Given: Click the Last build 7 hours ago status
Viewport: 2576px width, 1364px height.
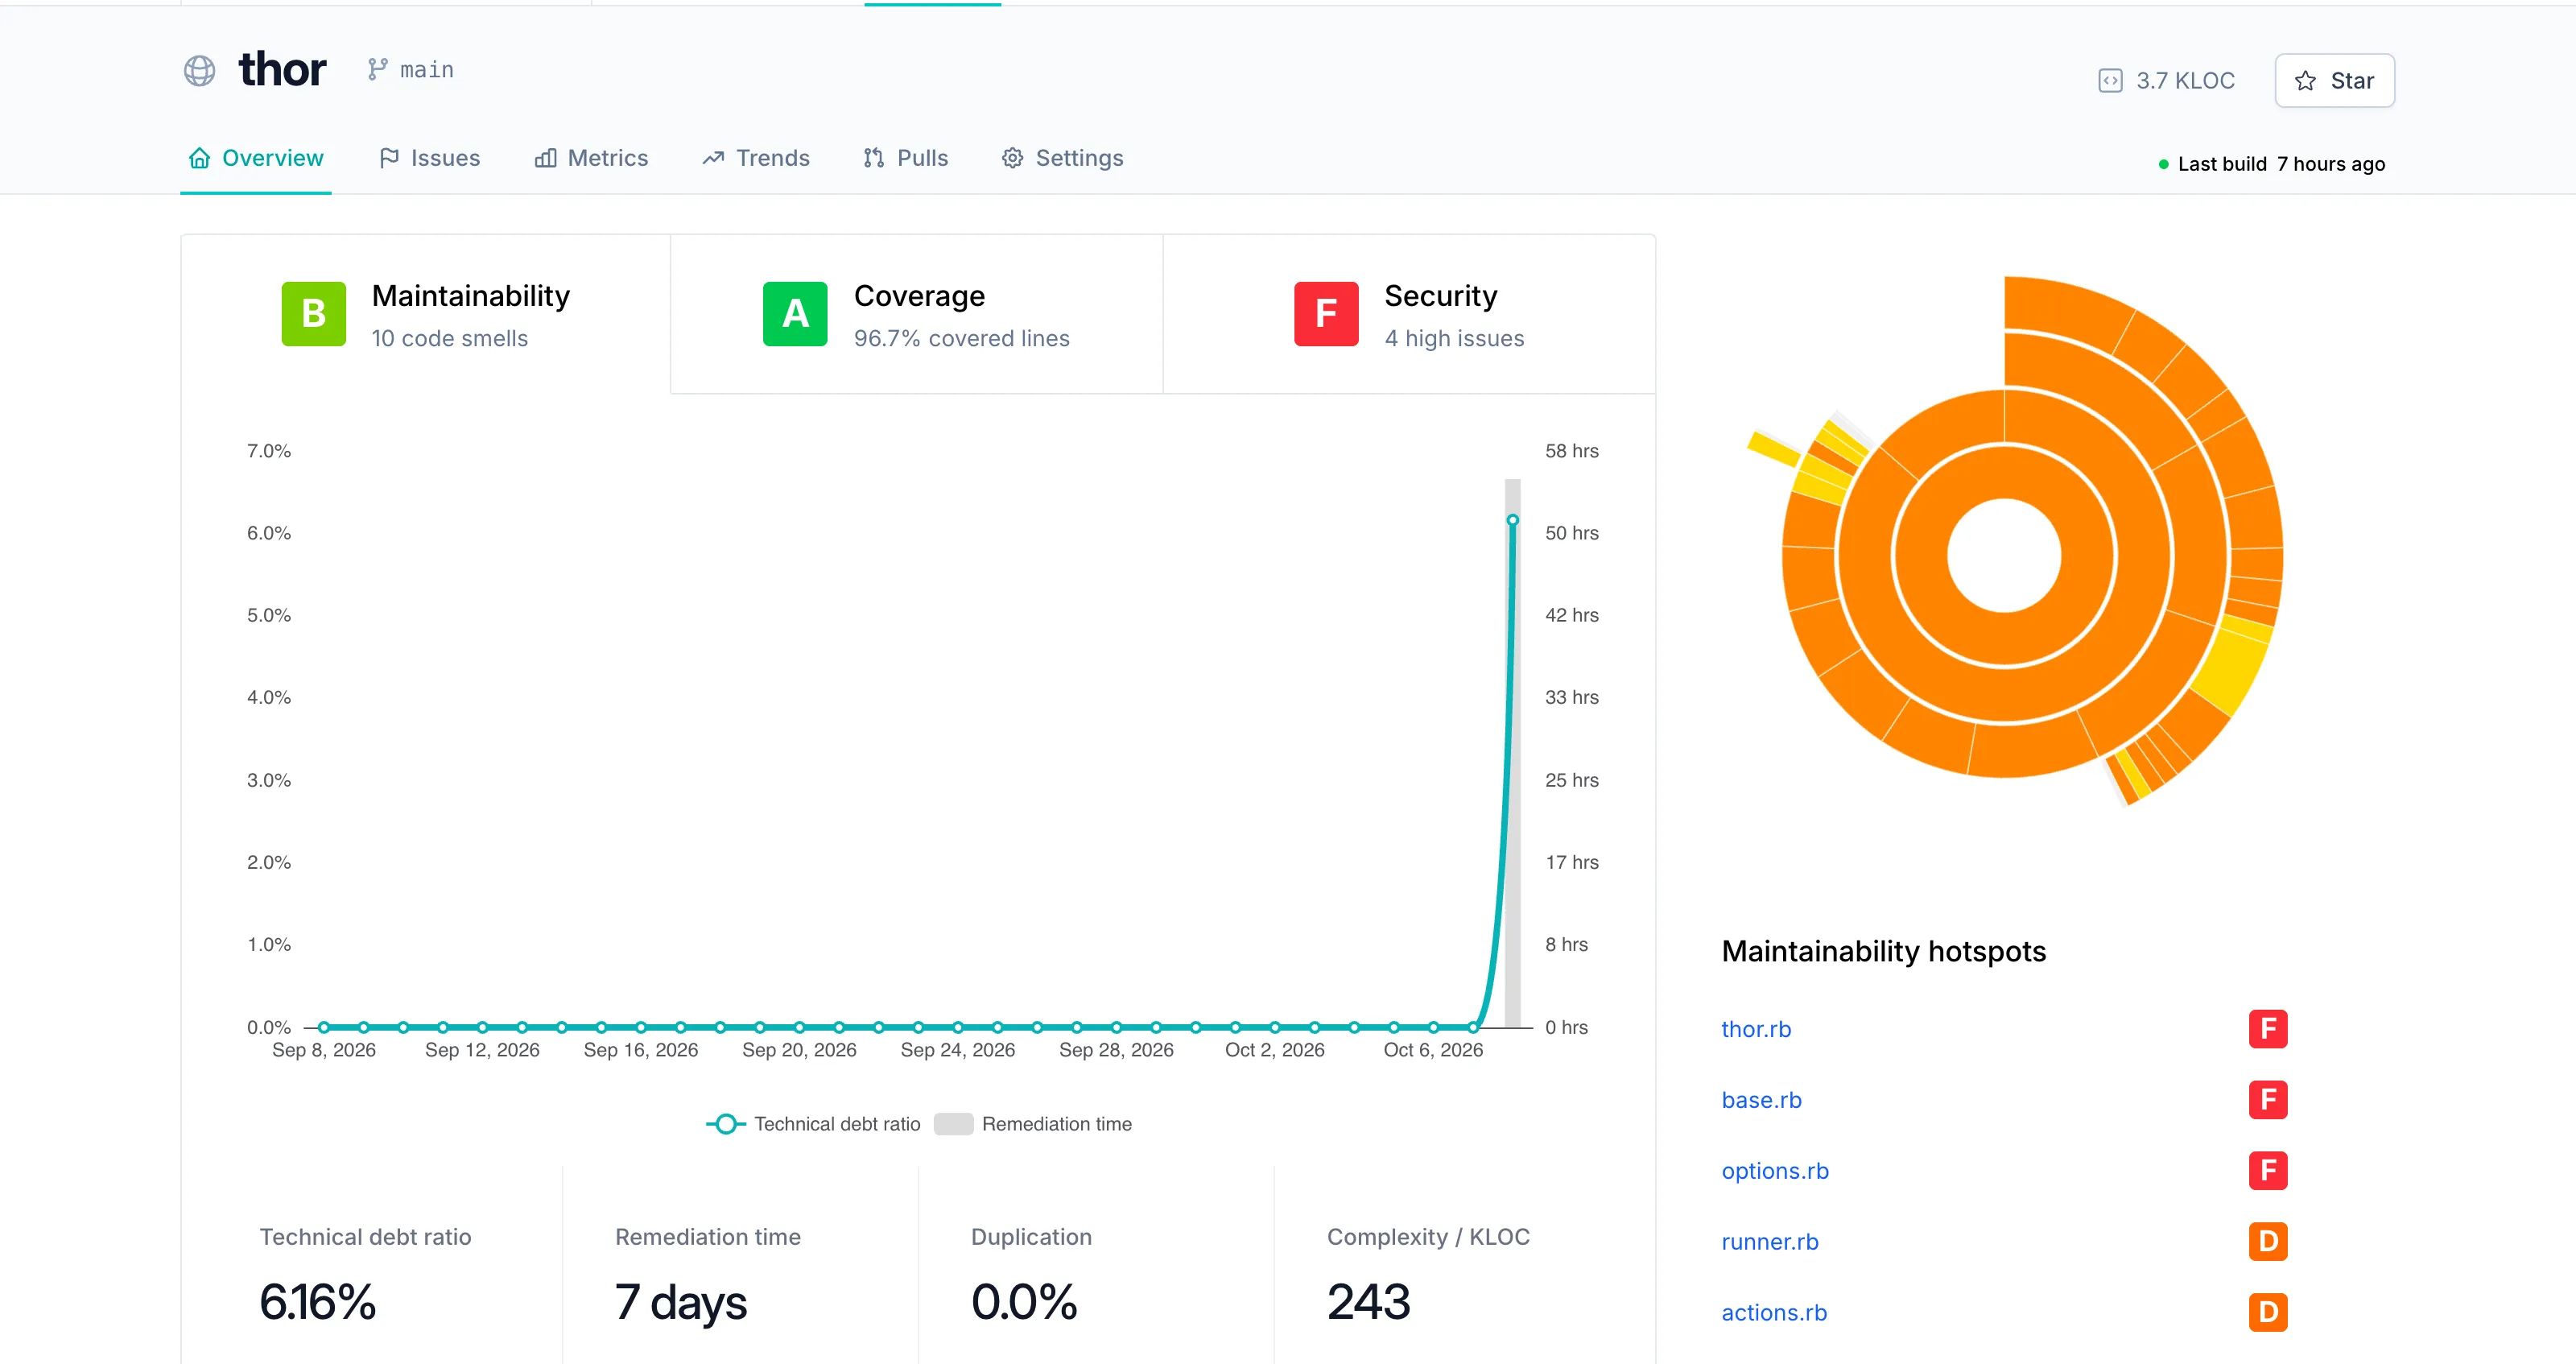Looking at the screenshot, I should tap(2271, 164).
